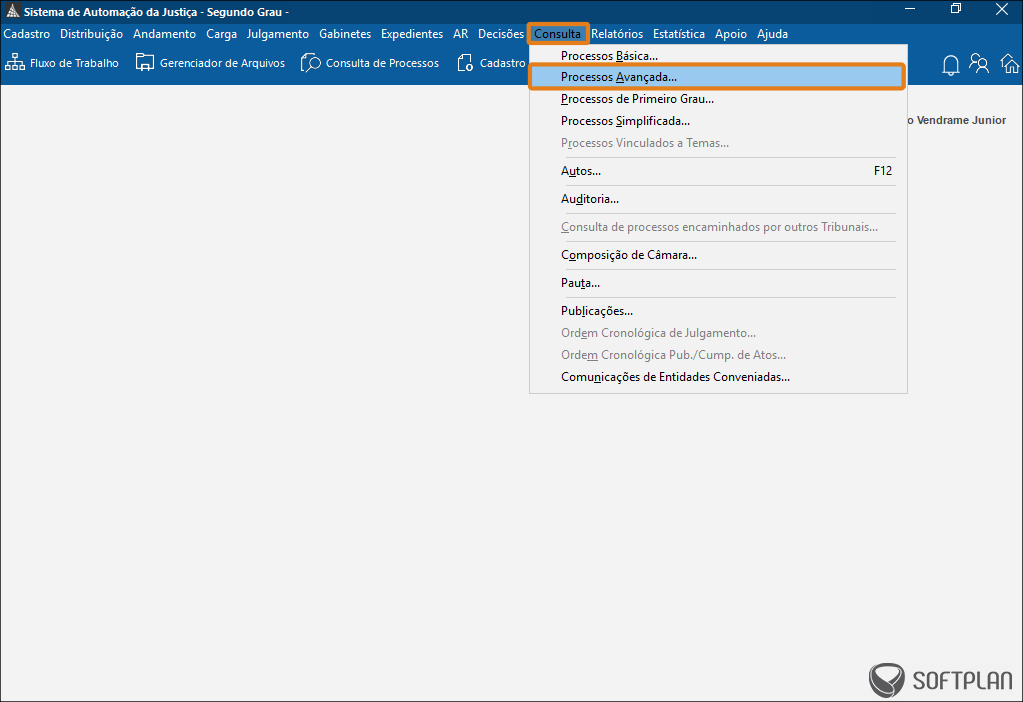Viewport: 1023px width, 702px height.
Task: Open the Julgamento menu
Action: click(278, 34)
